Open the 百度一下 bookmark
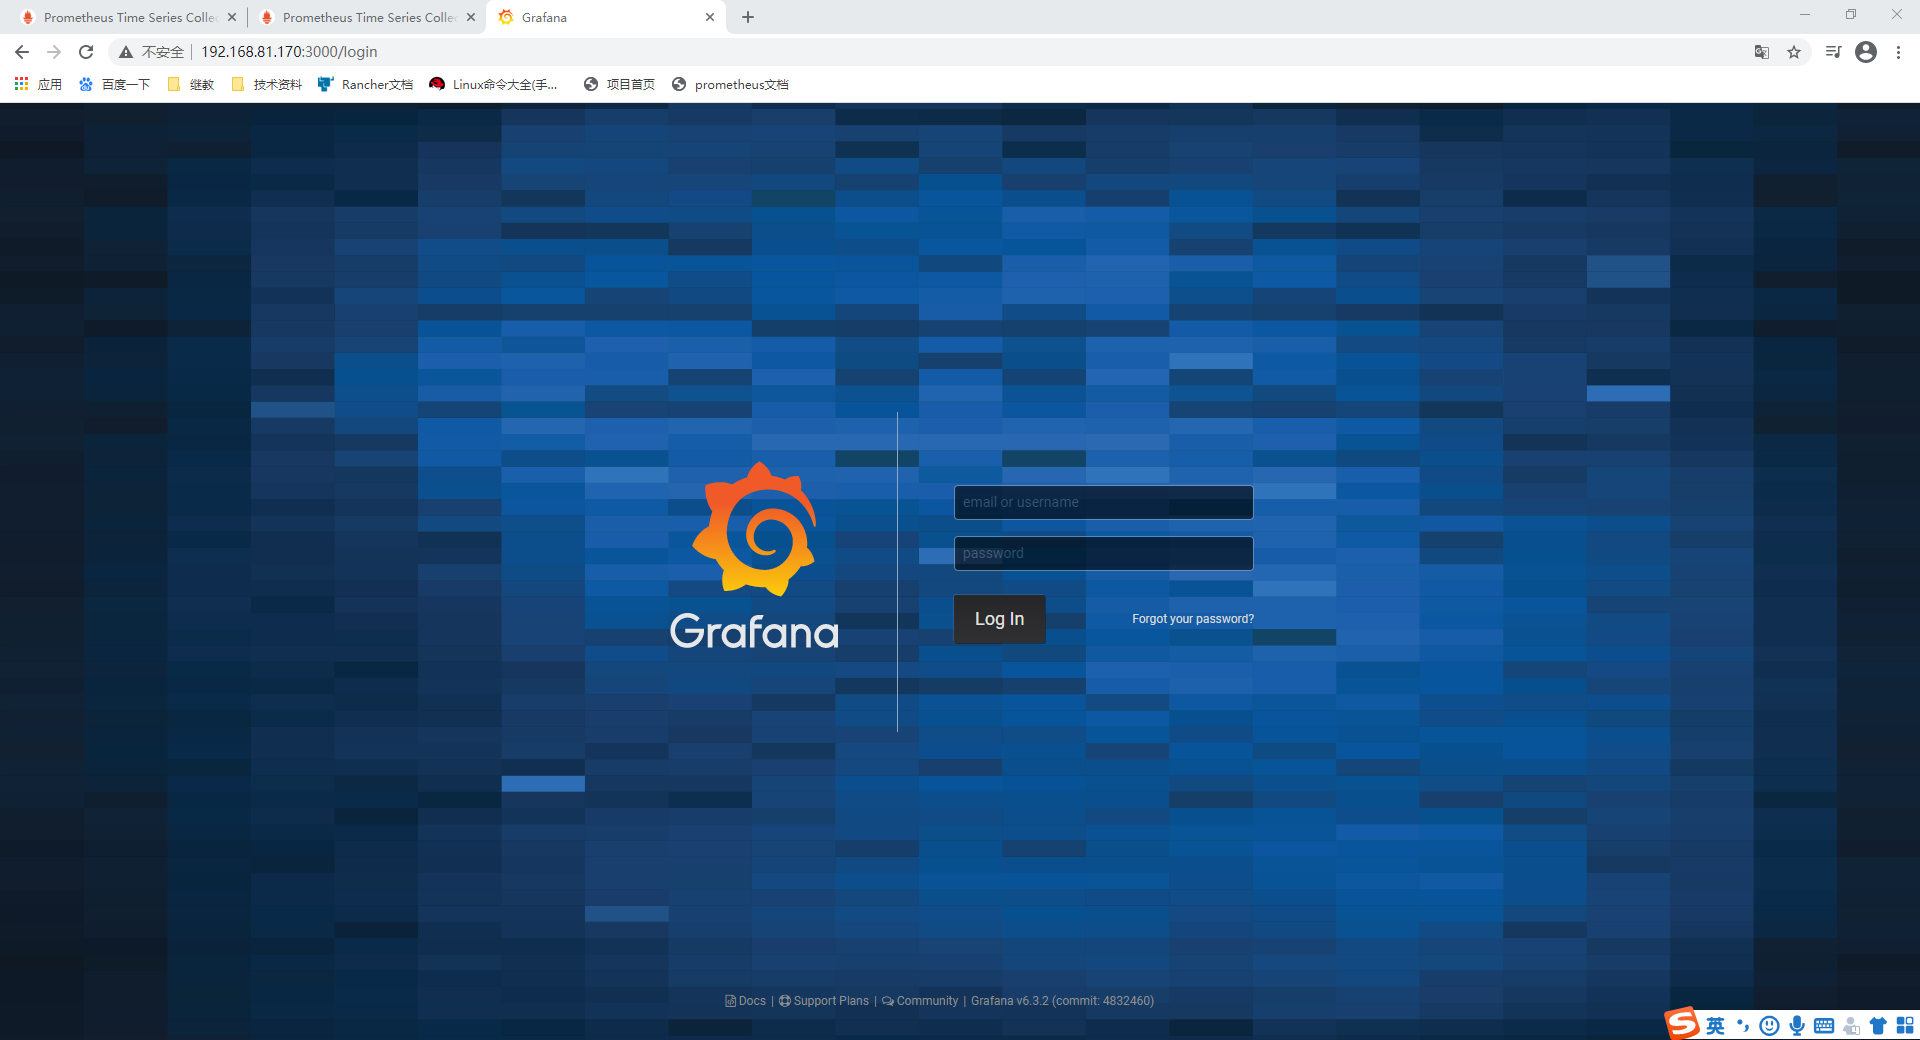The image size is (1920, 1040). 114,85
